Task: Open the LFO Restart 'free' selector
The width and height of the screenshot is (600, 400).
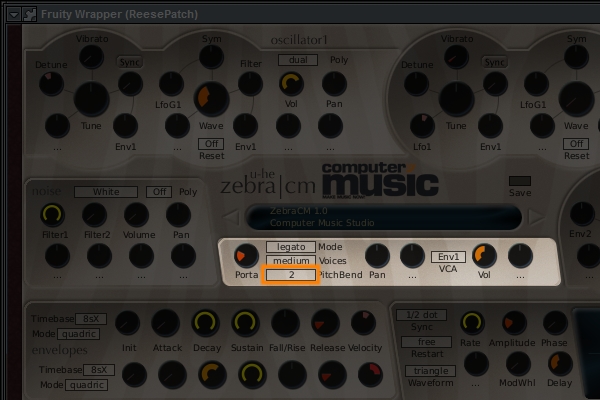Action: click(426, 342)
